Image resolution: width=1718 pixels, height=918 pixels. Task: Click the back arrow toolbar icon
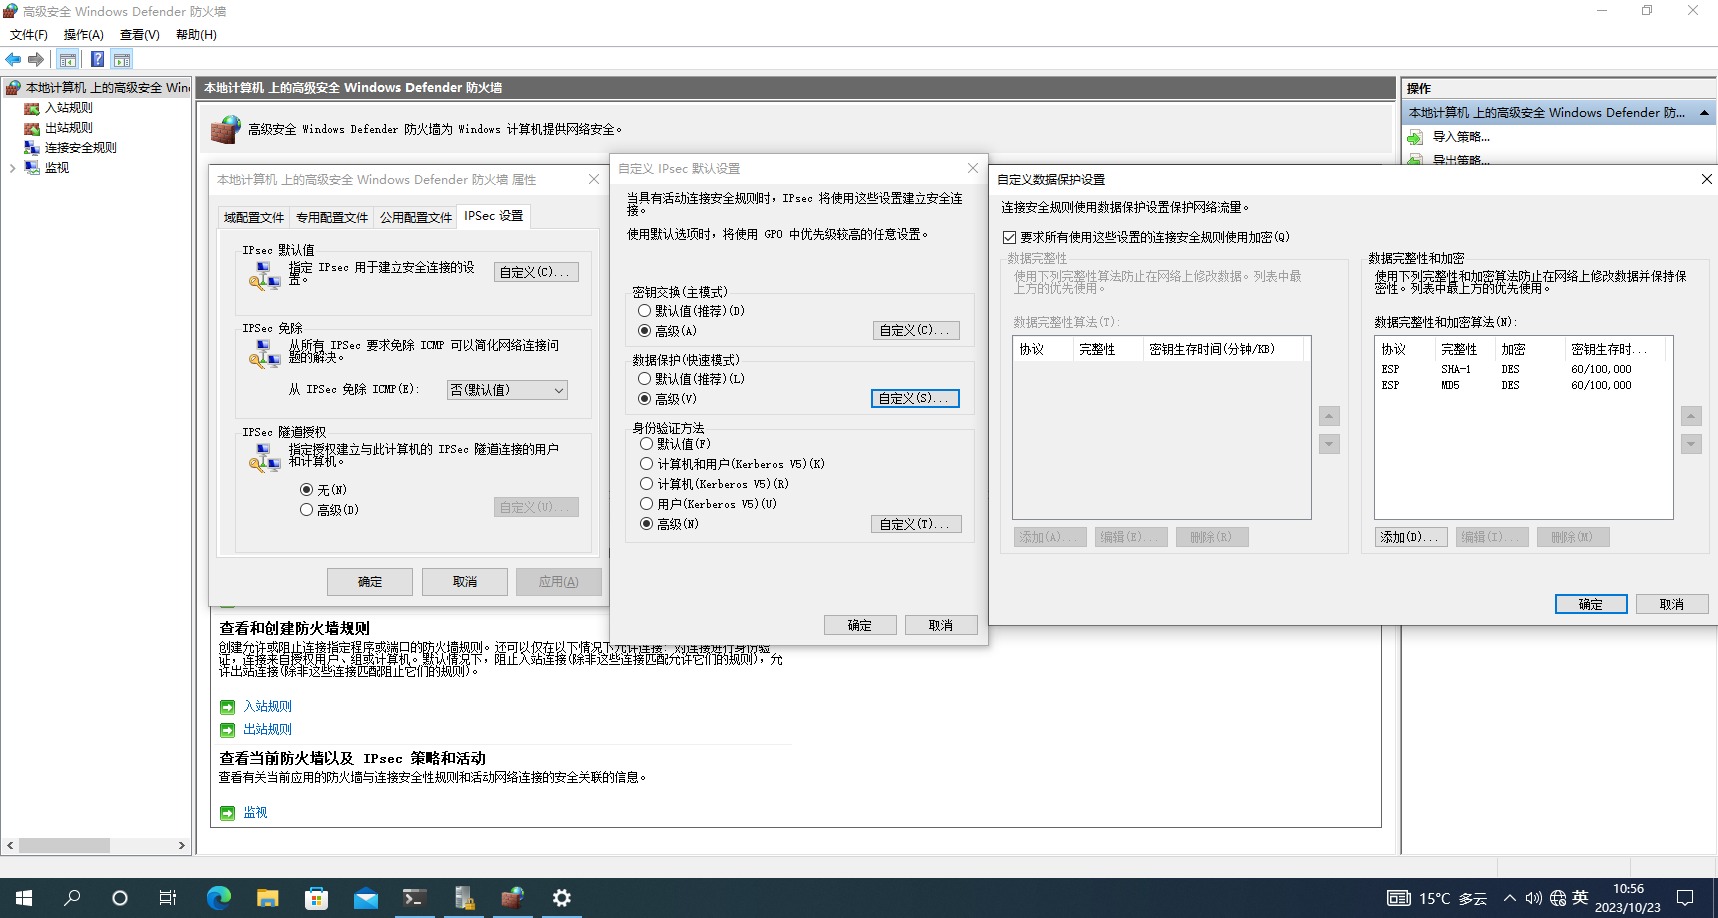click(x=13, y=60)
